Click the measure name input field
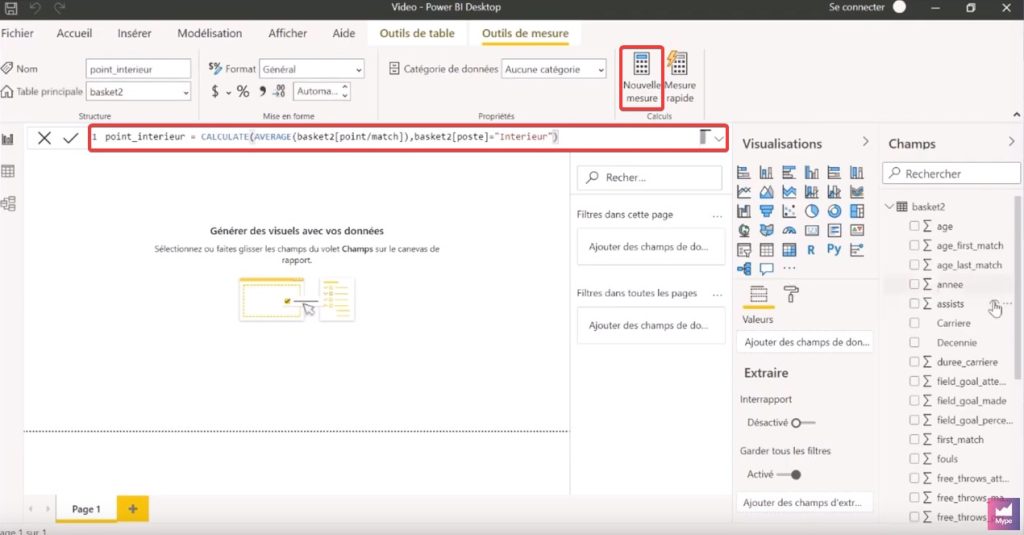Viewport: 1024px width, 535px height. (138, 69)
